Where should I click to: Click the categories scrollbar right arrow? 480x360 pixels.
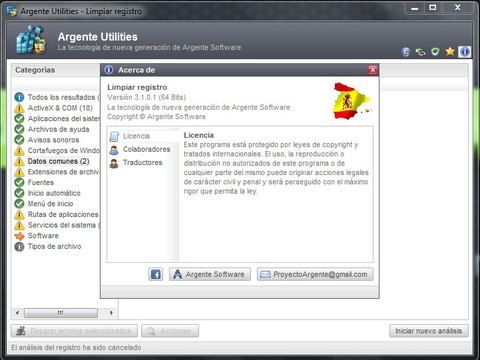(111, 313)
